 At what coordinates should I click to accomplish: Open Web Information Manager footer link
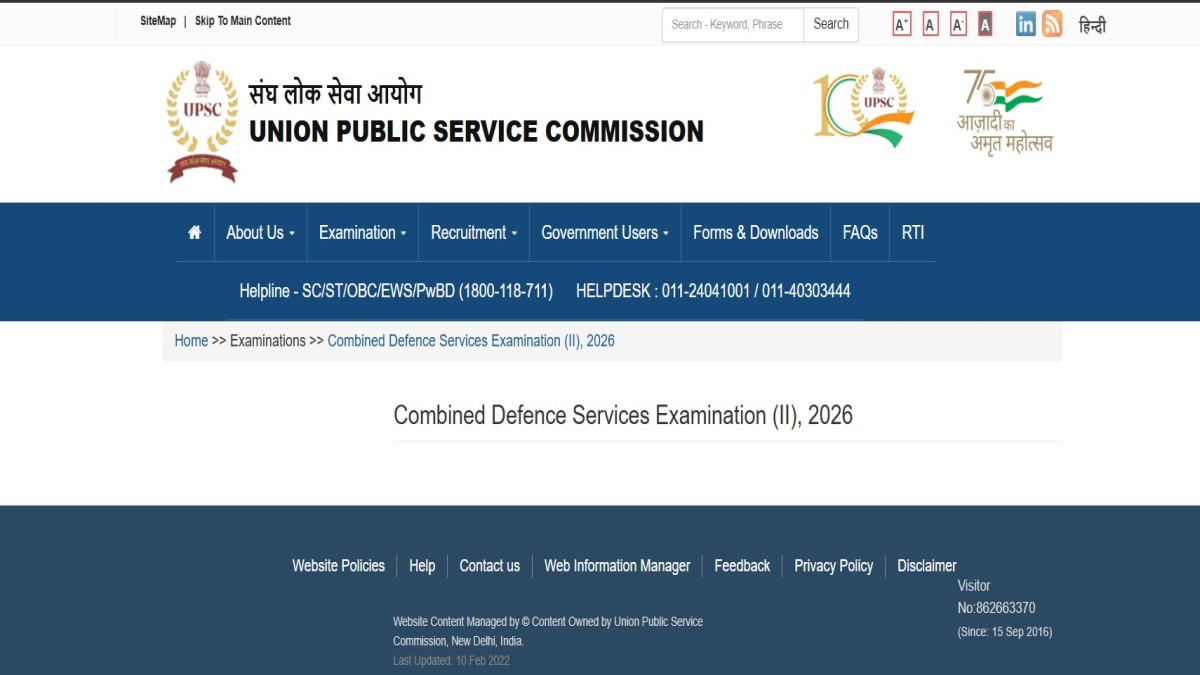click(x=617, y=566)
